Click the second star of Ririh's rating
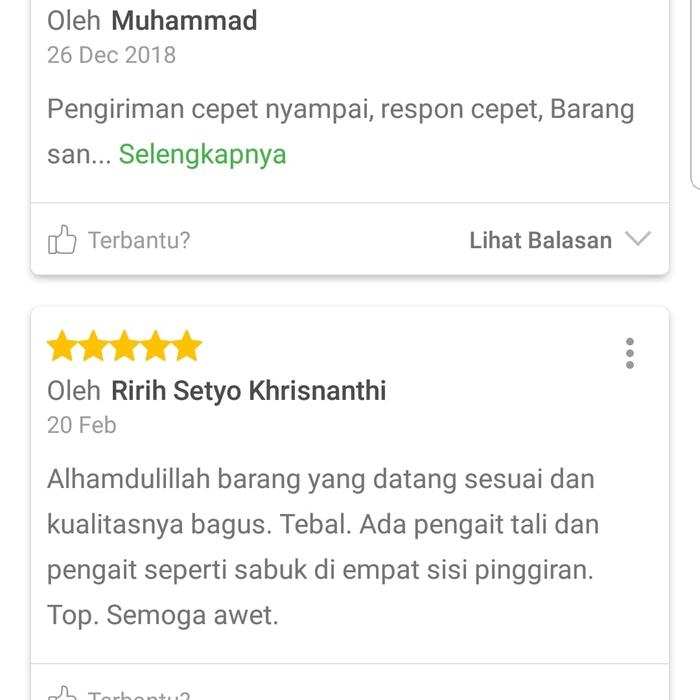The height and width of the screenshot is (700, 700). pos(93,347)
